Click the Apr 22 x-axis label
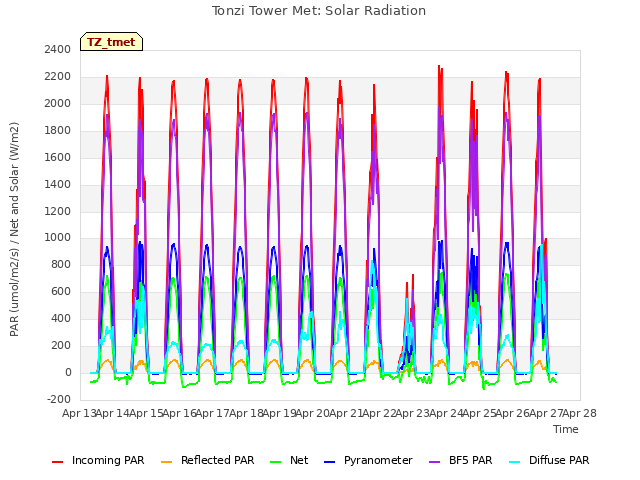Image resolution: width=640 pixels, height=480 pixels. click(379, 413)
